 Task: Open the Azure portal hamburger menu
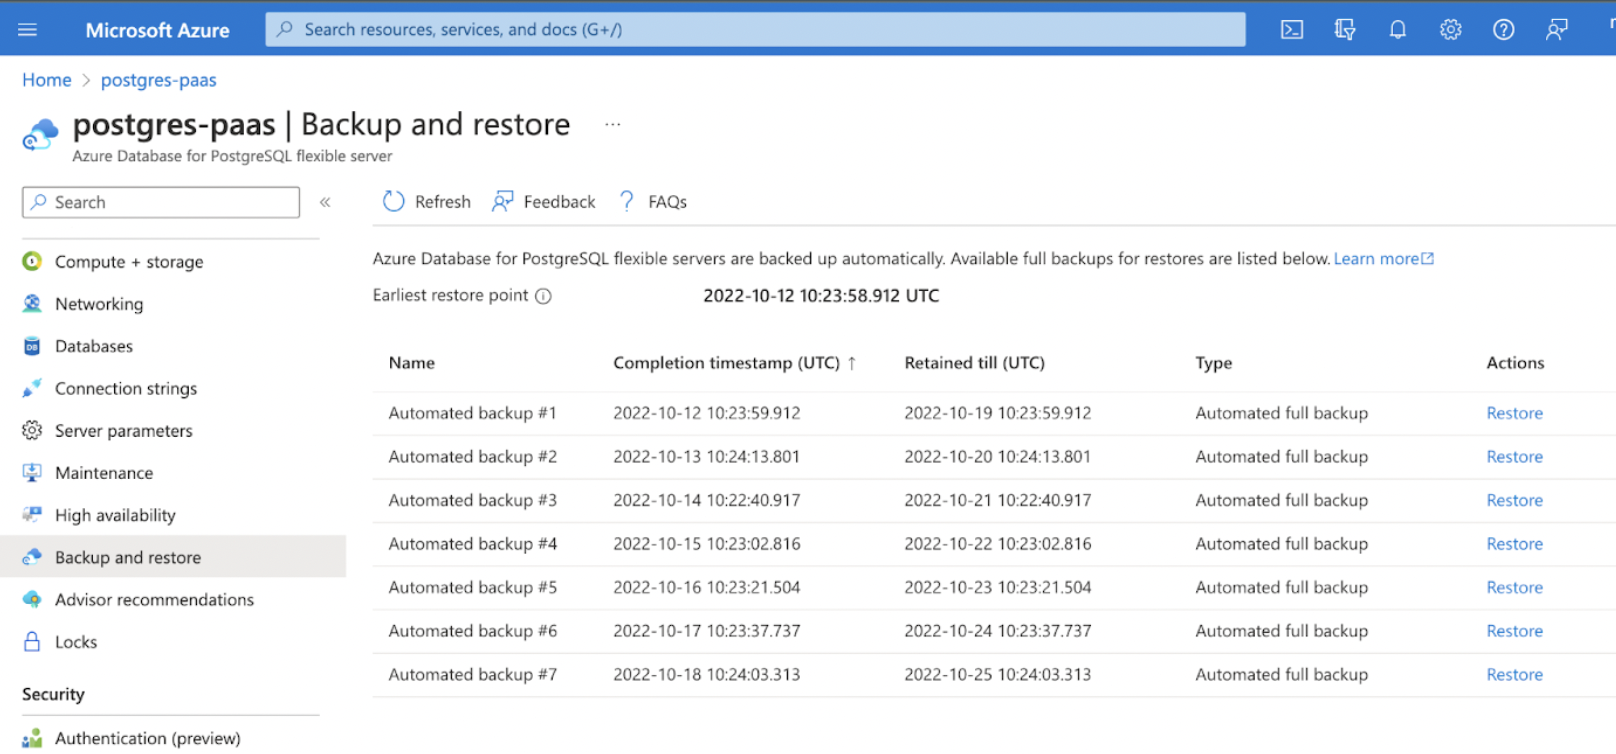(27, 30)
